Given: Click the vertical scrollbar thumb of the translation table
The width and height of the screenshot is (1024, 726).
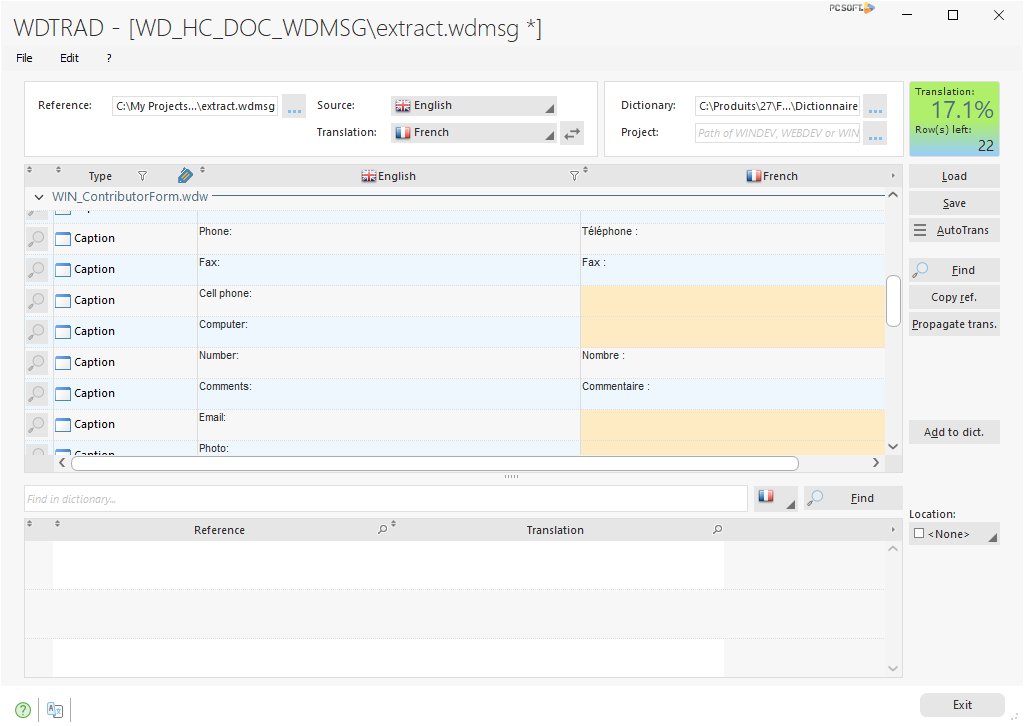Looking at the screenshot, I should [893, 300].
